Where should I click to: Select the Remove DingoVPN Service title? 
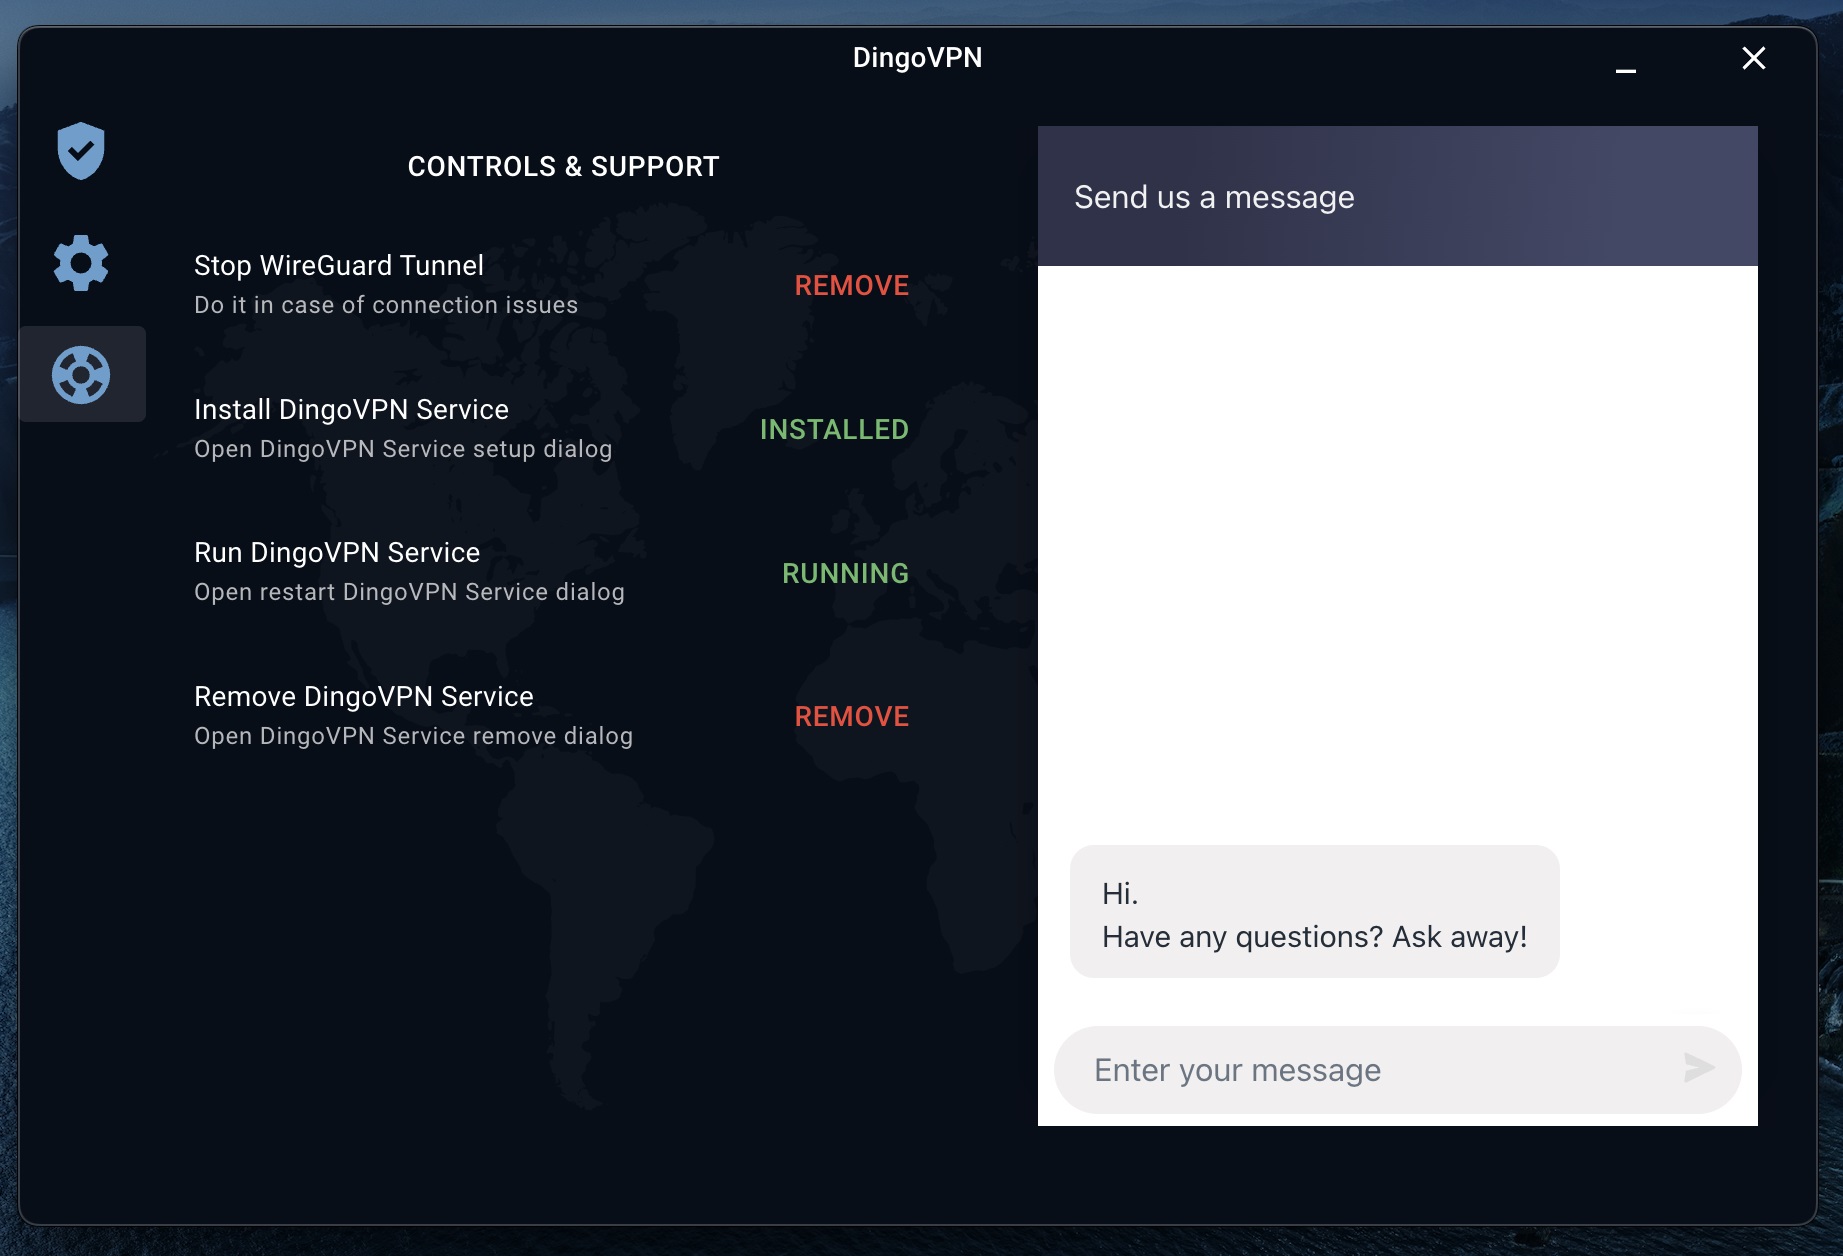click(x=363, y=696)
